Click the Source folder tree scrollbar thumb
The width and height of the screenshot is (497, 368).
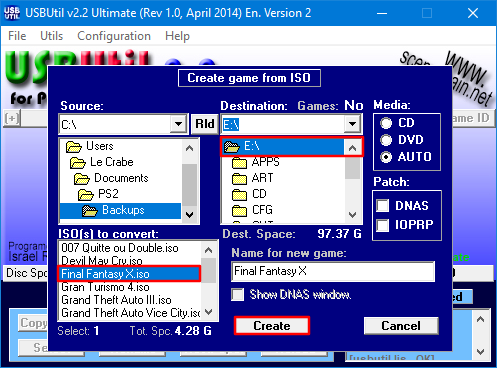pos(189,185)
